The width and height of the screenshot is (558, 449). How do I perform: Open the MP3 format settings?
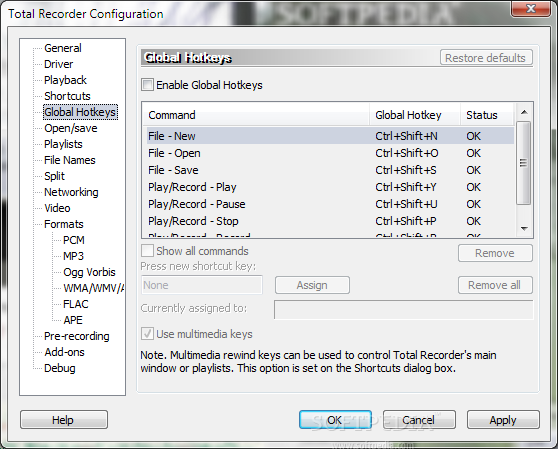pos(73,256)
